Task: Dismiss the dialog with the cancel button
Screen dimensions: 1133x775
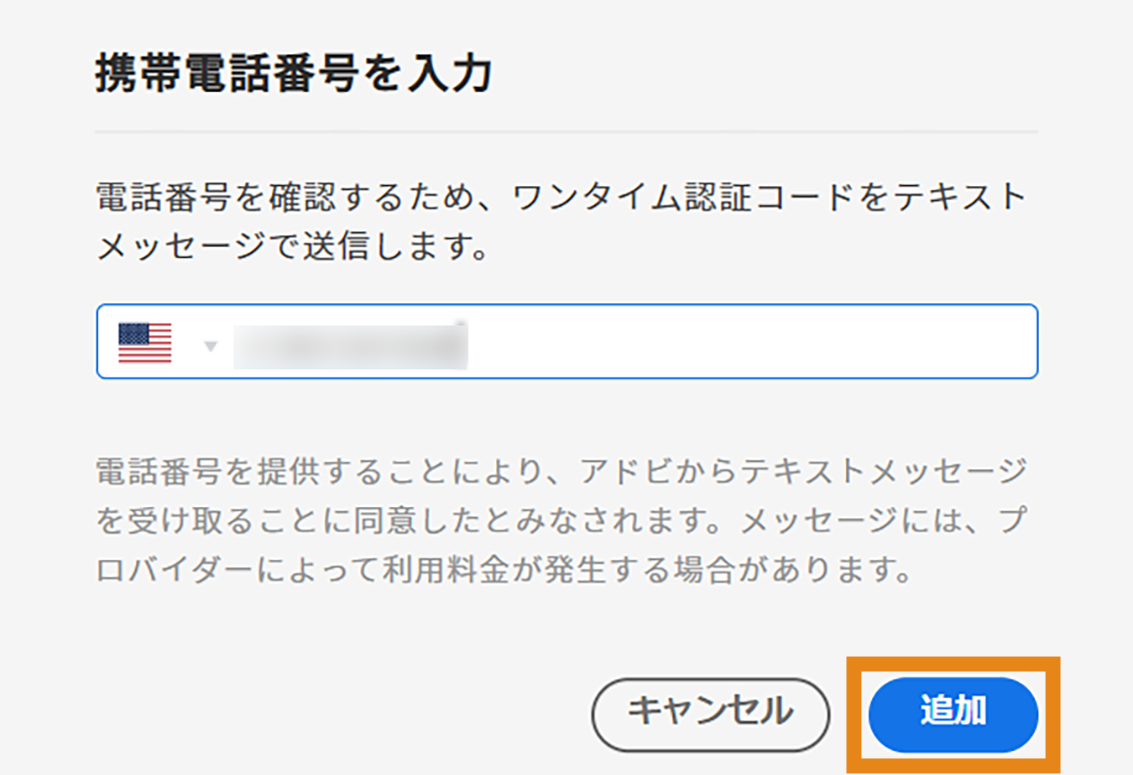Action: point(710,712)
